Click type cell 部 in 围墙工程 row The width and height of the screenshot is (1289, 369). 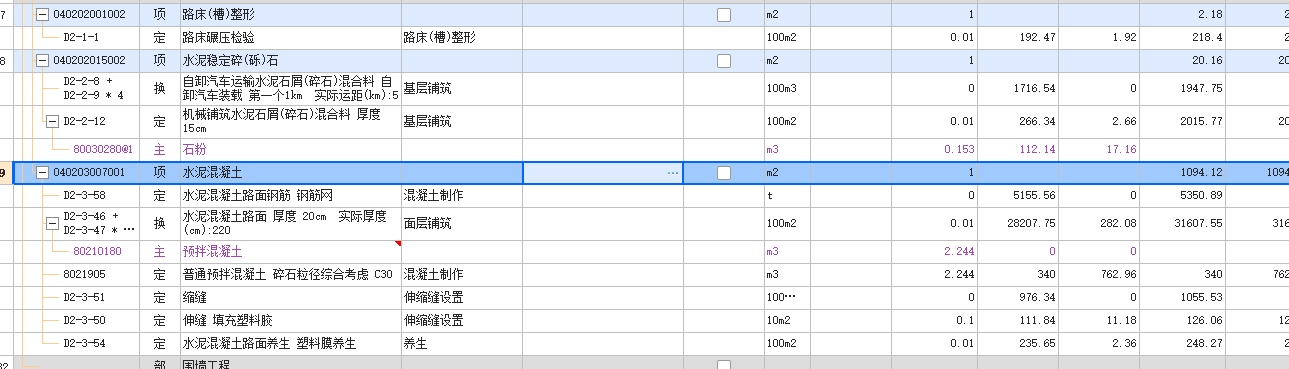(x=159, y=365)
